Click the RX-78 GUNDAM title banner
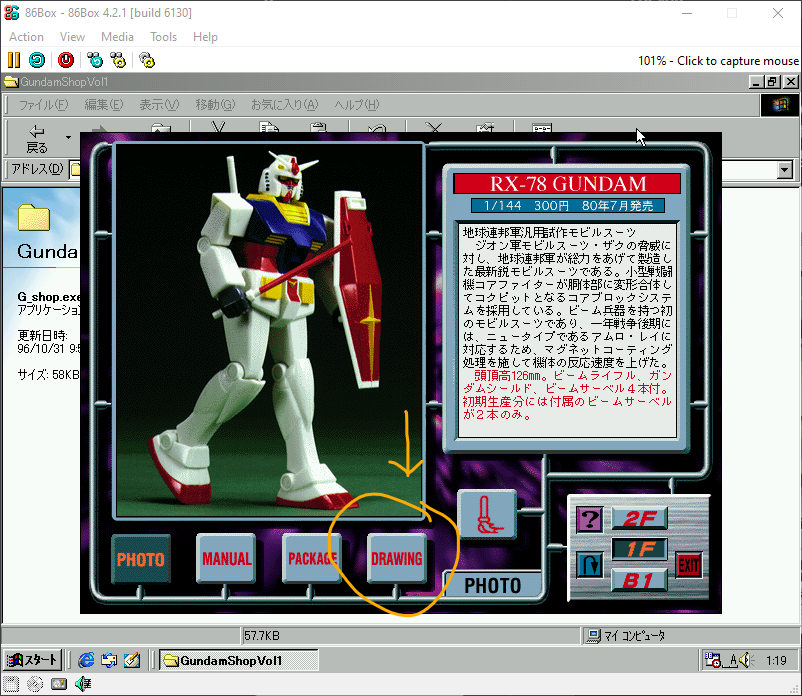The image size is (802, 696). click(567, 184)
